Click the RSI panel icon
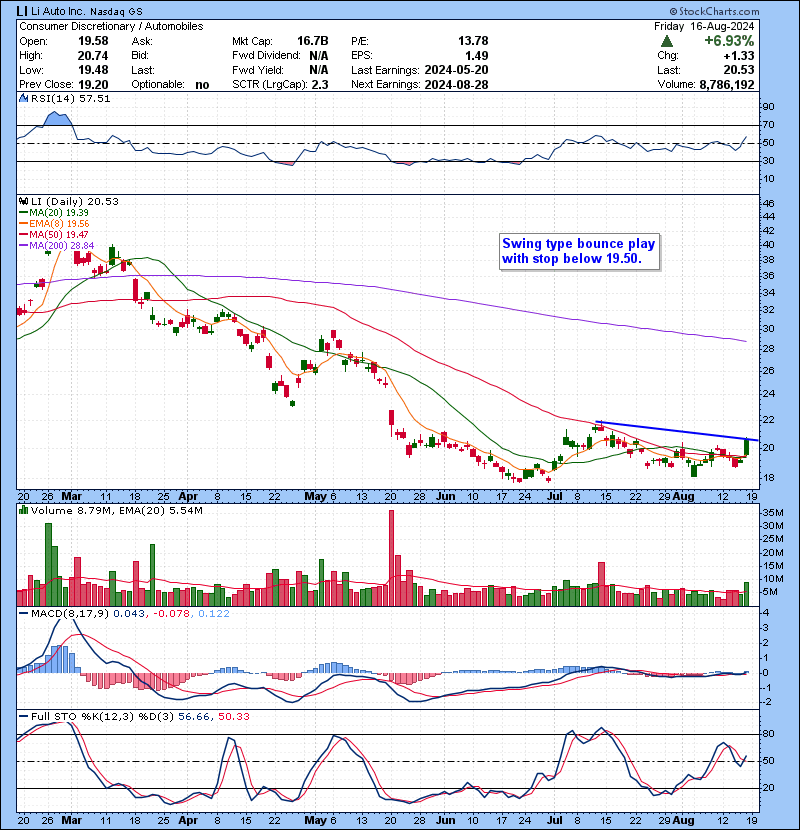The width and height of the screenshot is (800, 830). [23, 98]
